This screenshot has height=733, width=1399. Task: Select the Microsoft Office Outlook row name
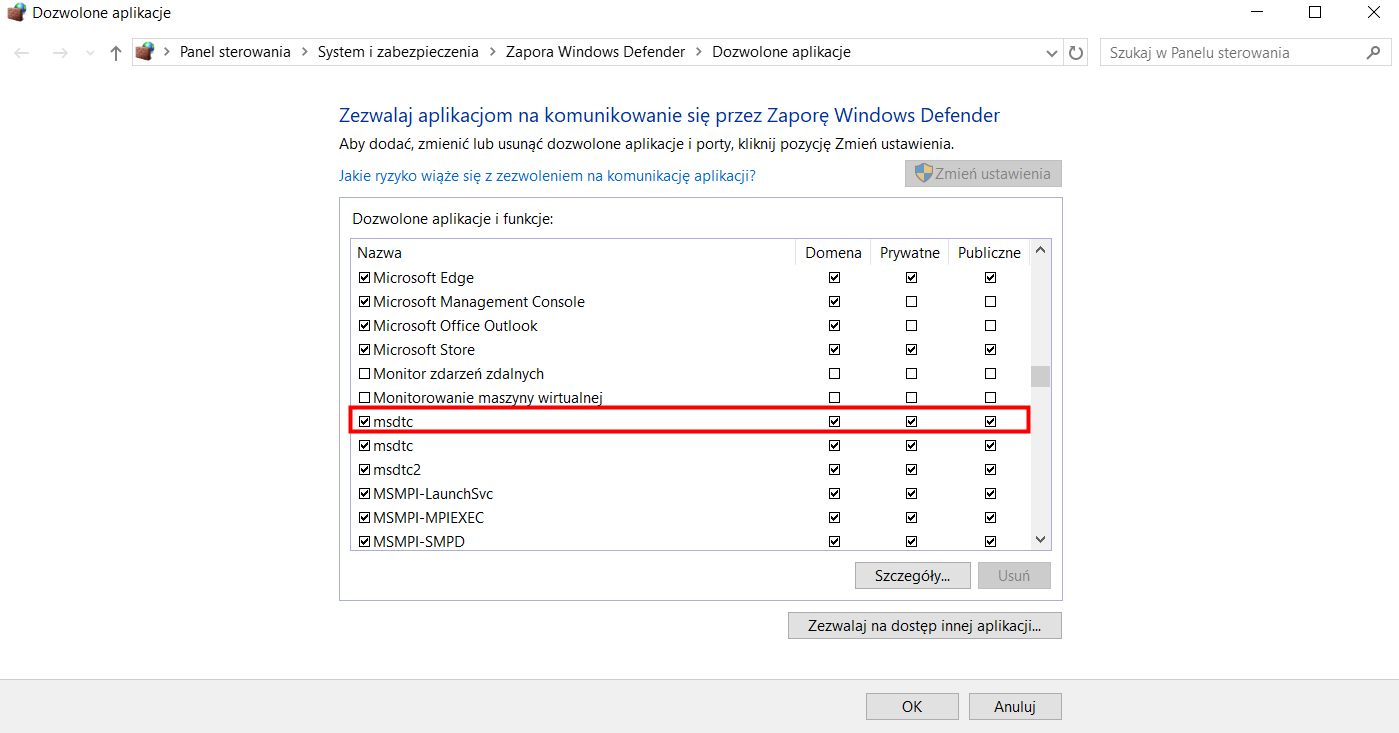455,326
